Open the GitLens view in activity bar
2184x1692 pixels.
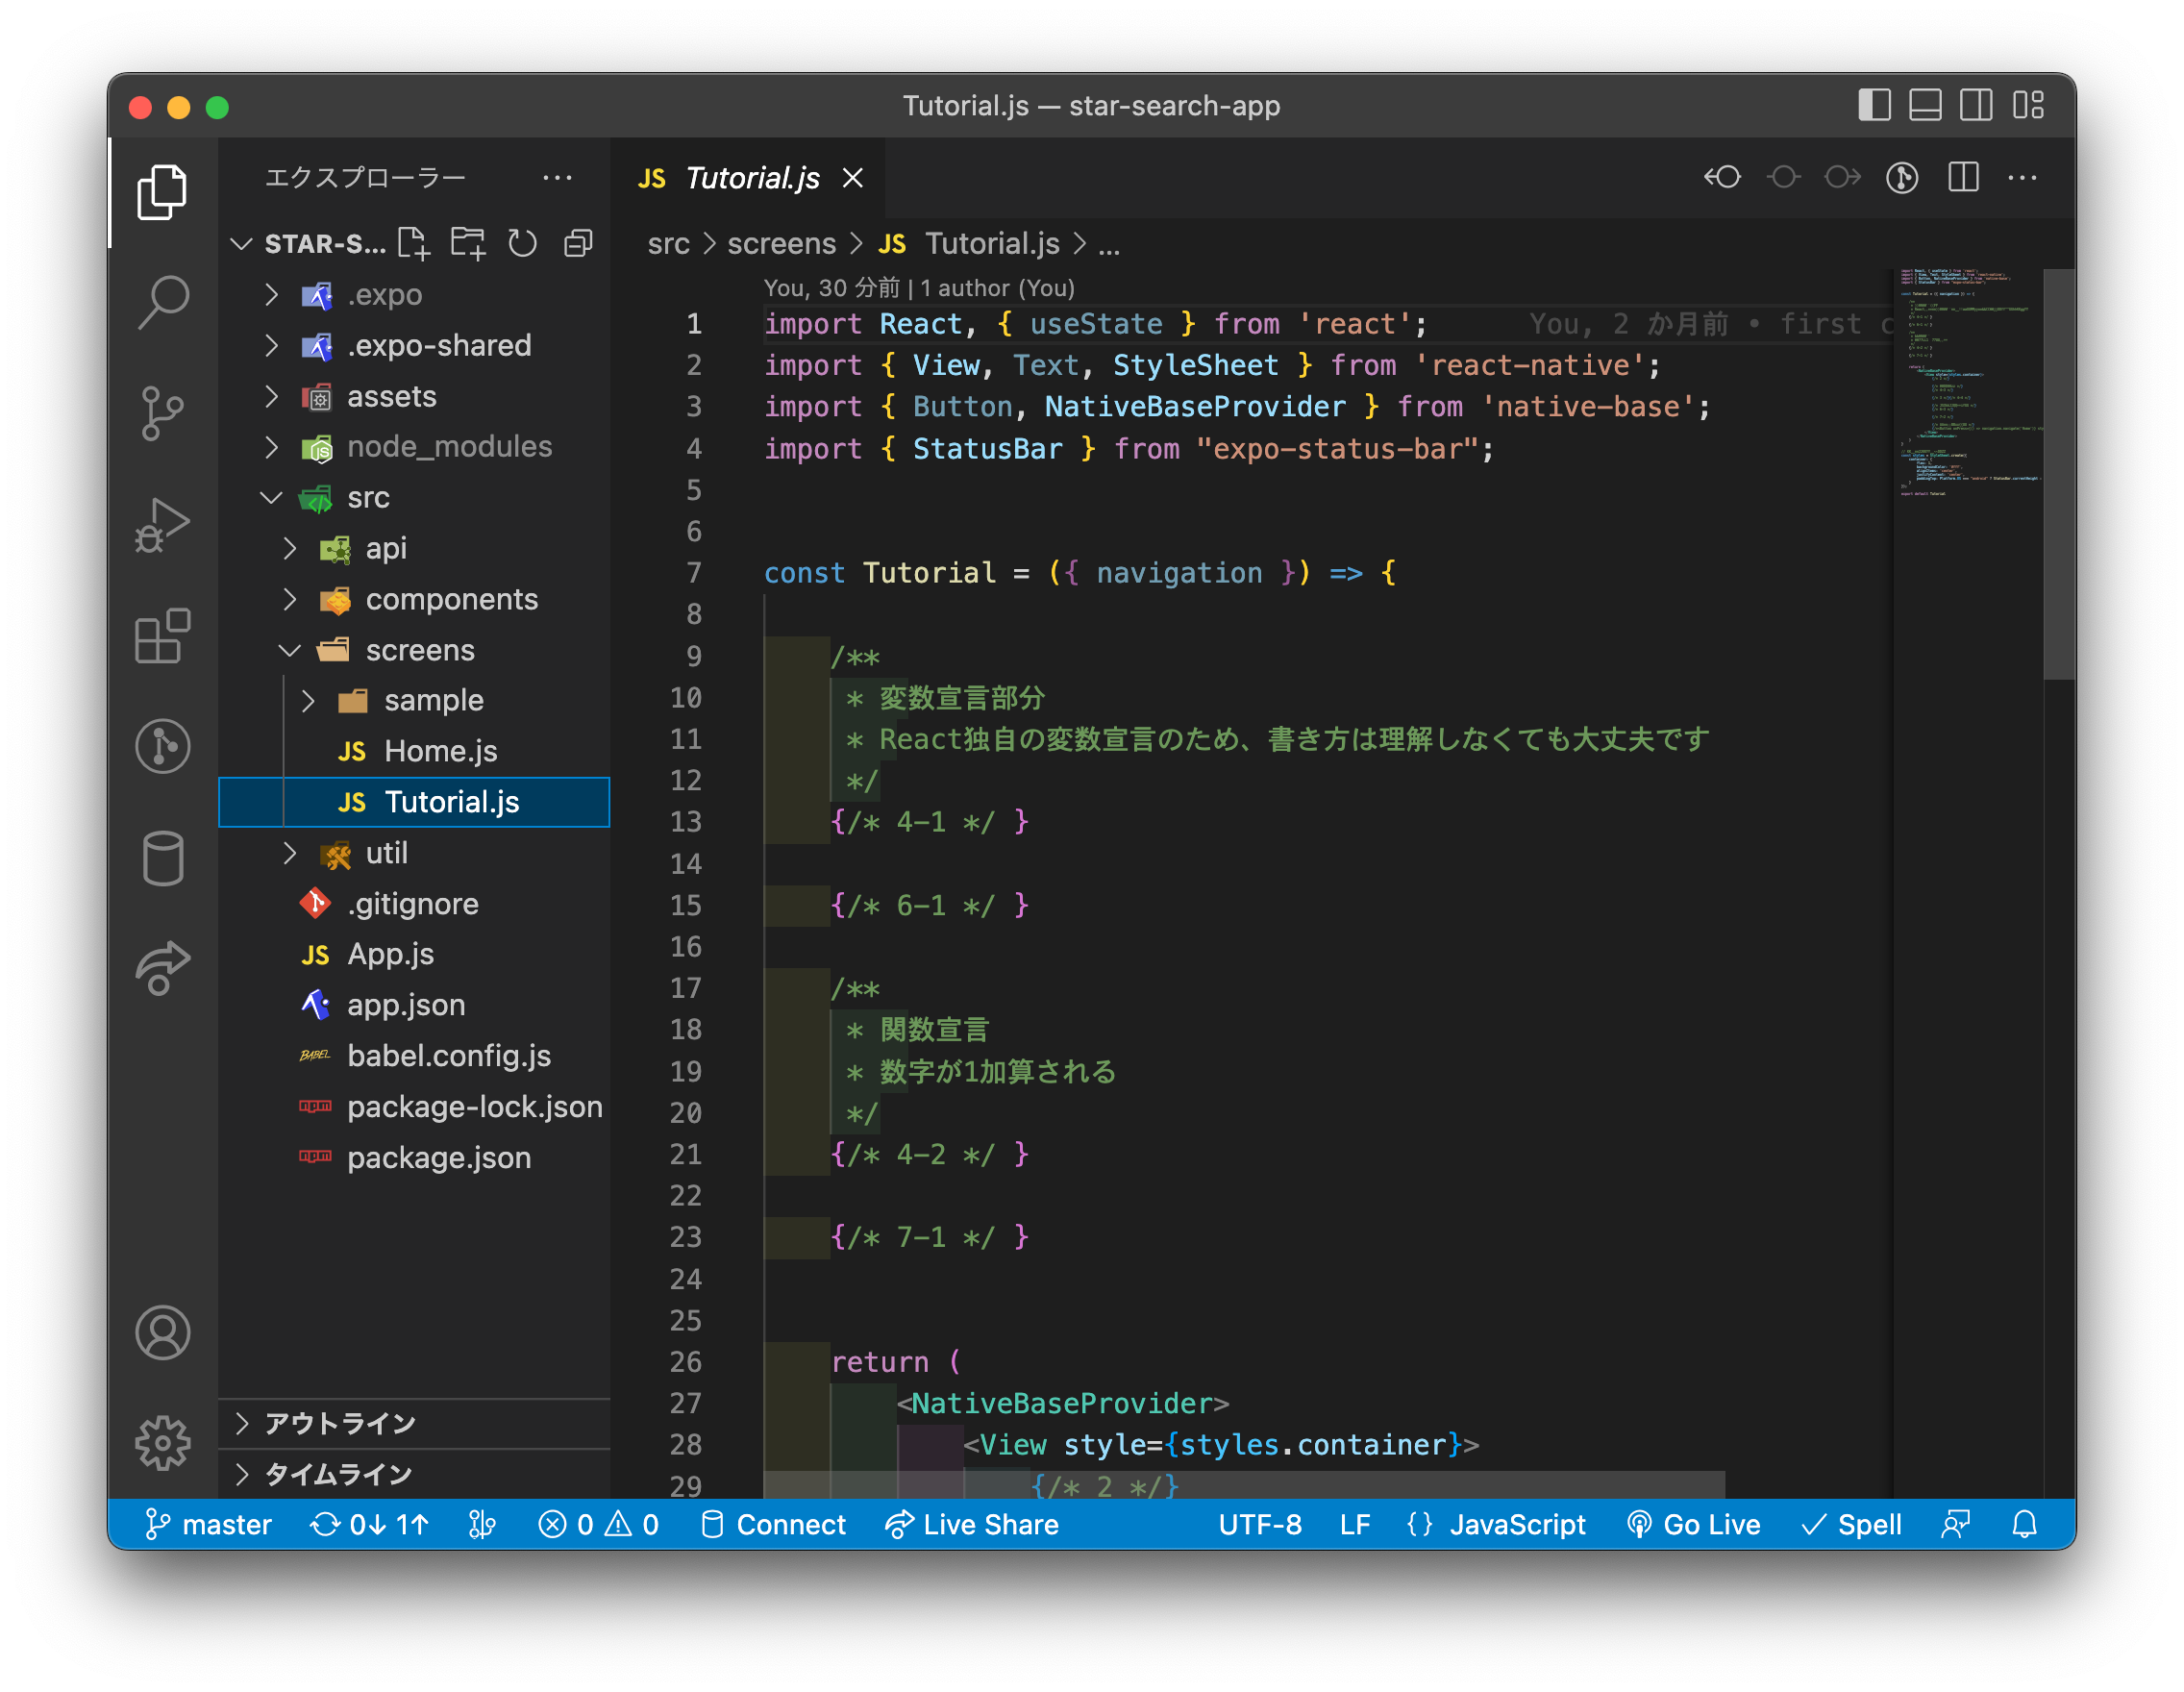pyautogui.click(x=162, y=746)
